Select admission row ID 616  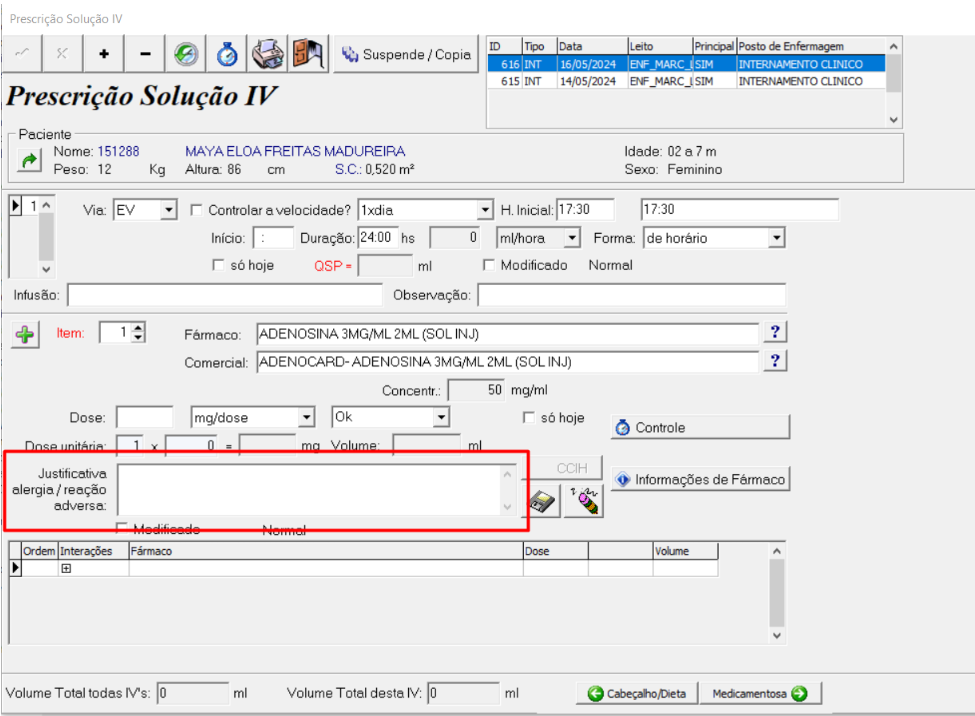(x=686, y=64)
